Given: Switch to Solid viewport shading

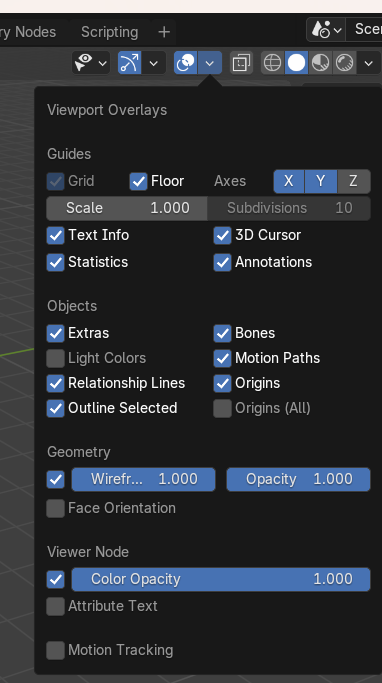Looking at the screenshot, I should 297,63.
